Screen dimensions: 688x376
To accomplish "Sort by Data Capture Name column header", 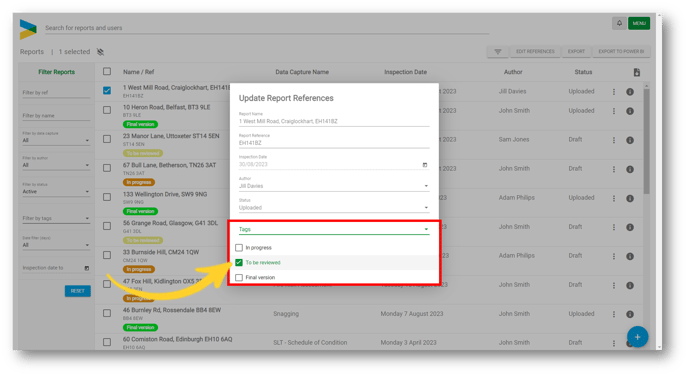I will tap(302, 72).
